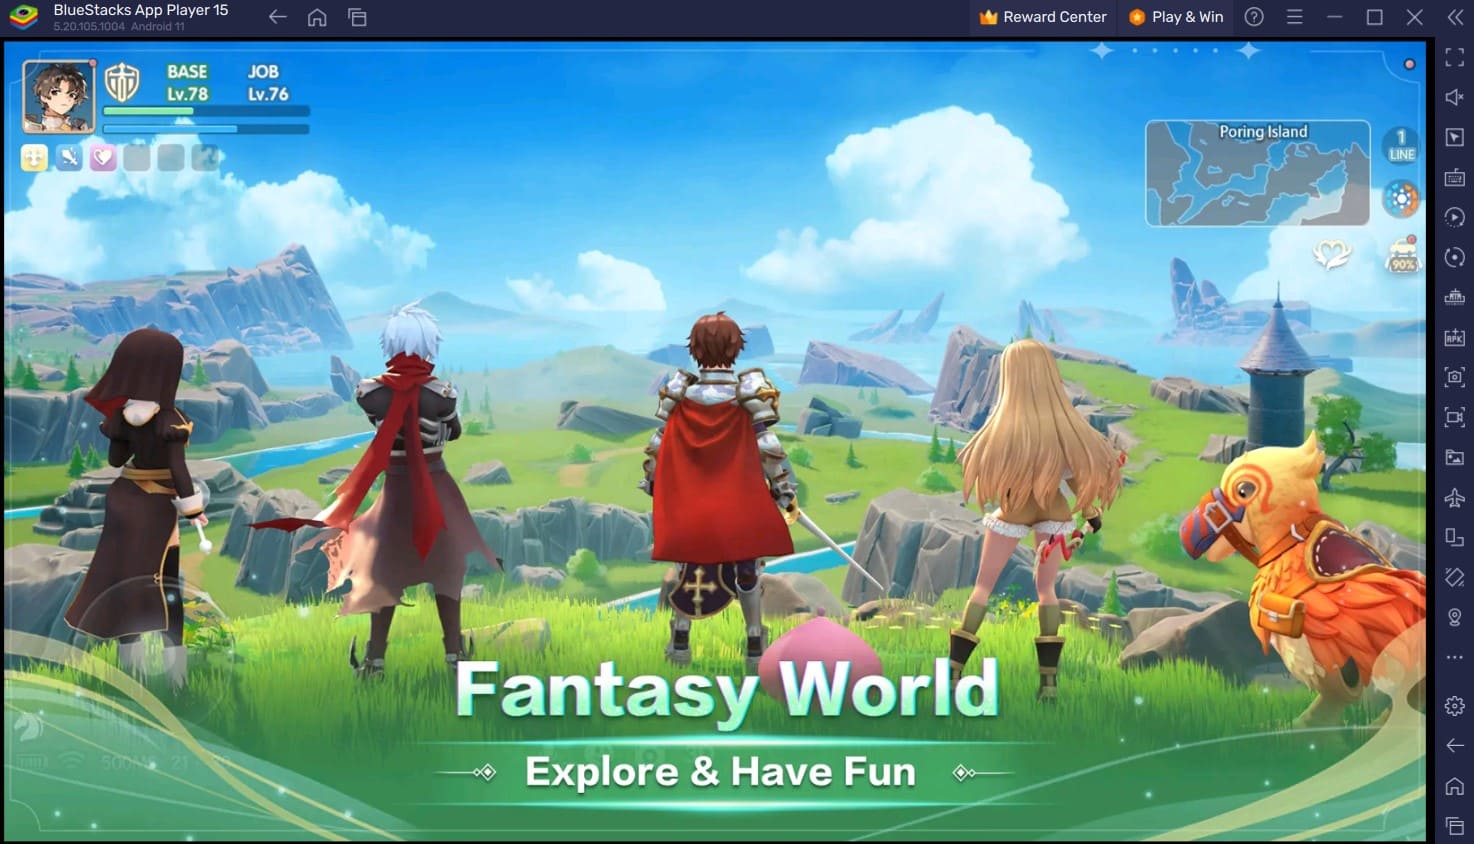1474x844 pixels.
Task: Open the Poring Island minimap
Action: coord(1257,173)
